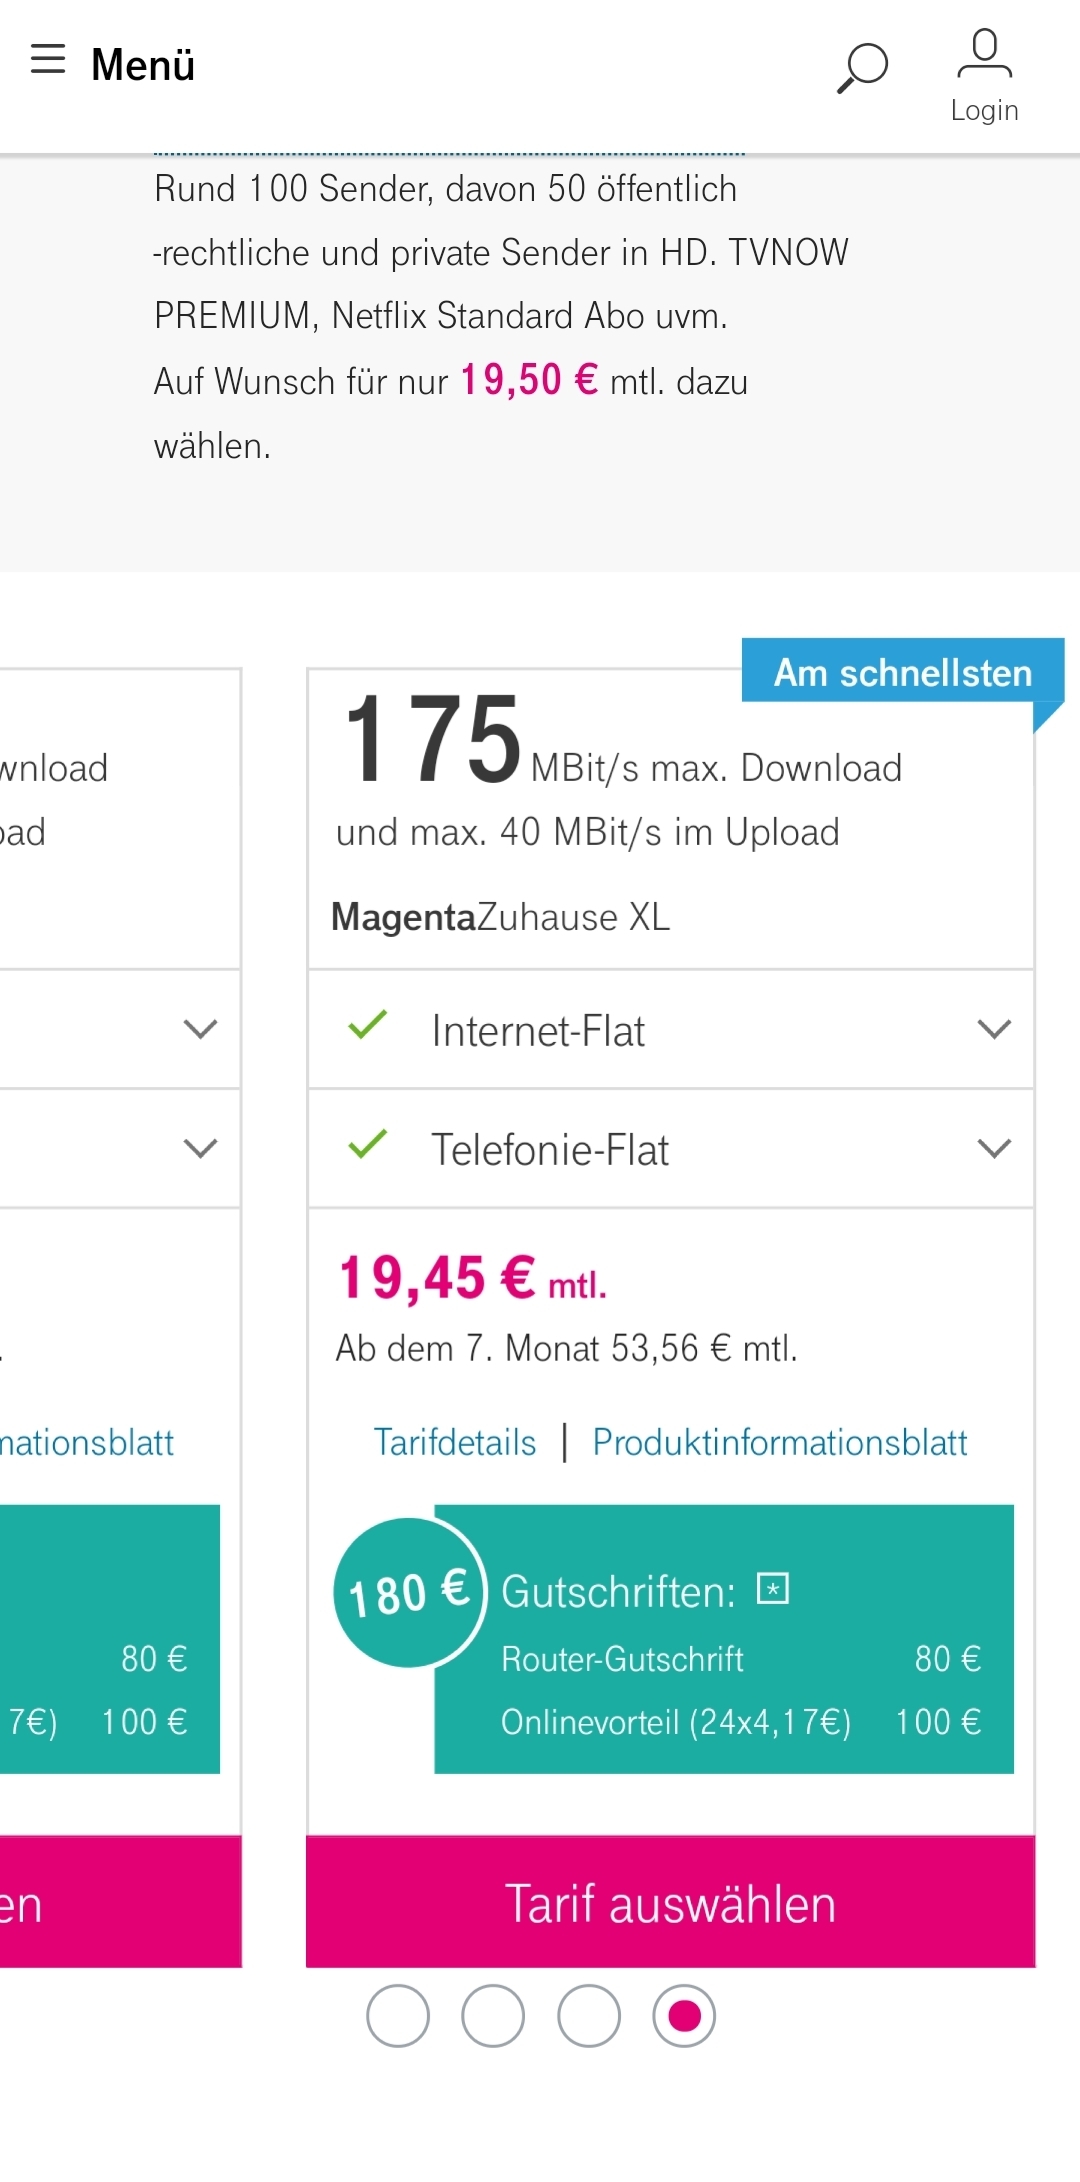Expand the Telefonie-Flat details chevron
This screenshot has width=1080, height=2182.
click(994, 1148)
